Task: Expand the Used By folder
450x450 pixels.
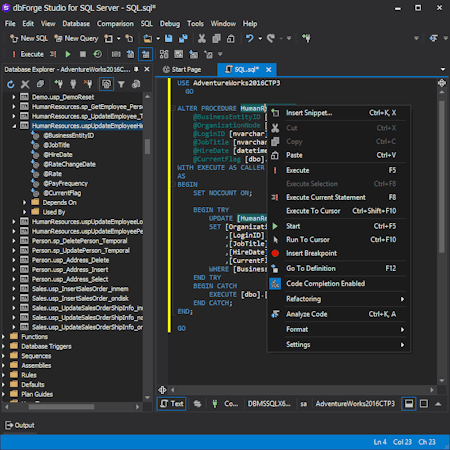Action: point(24,212)
